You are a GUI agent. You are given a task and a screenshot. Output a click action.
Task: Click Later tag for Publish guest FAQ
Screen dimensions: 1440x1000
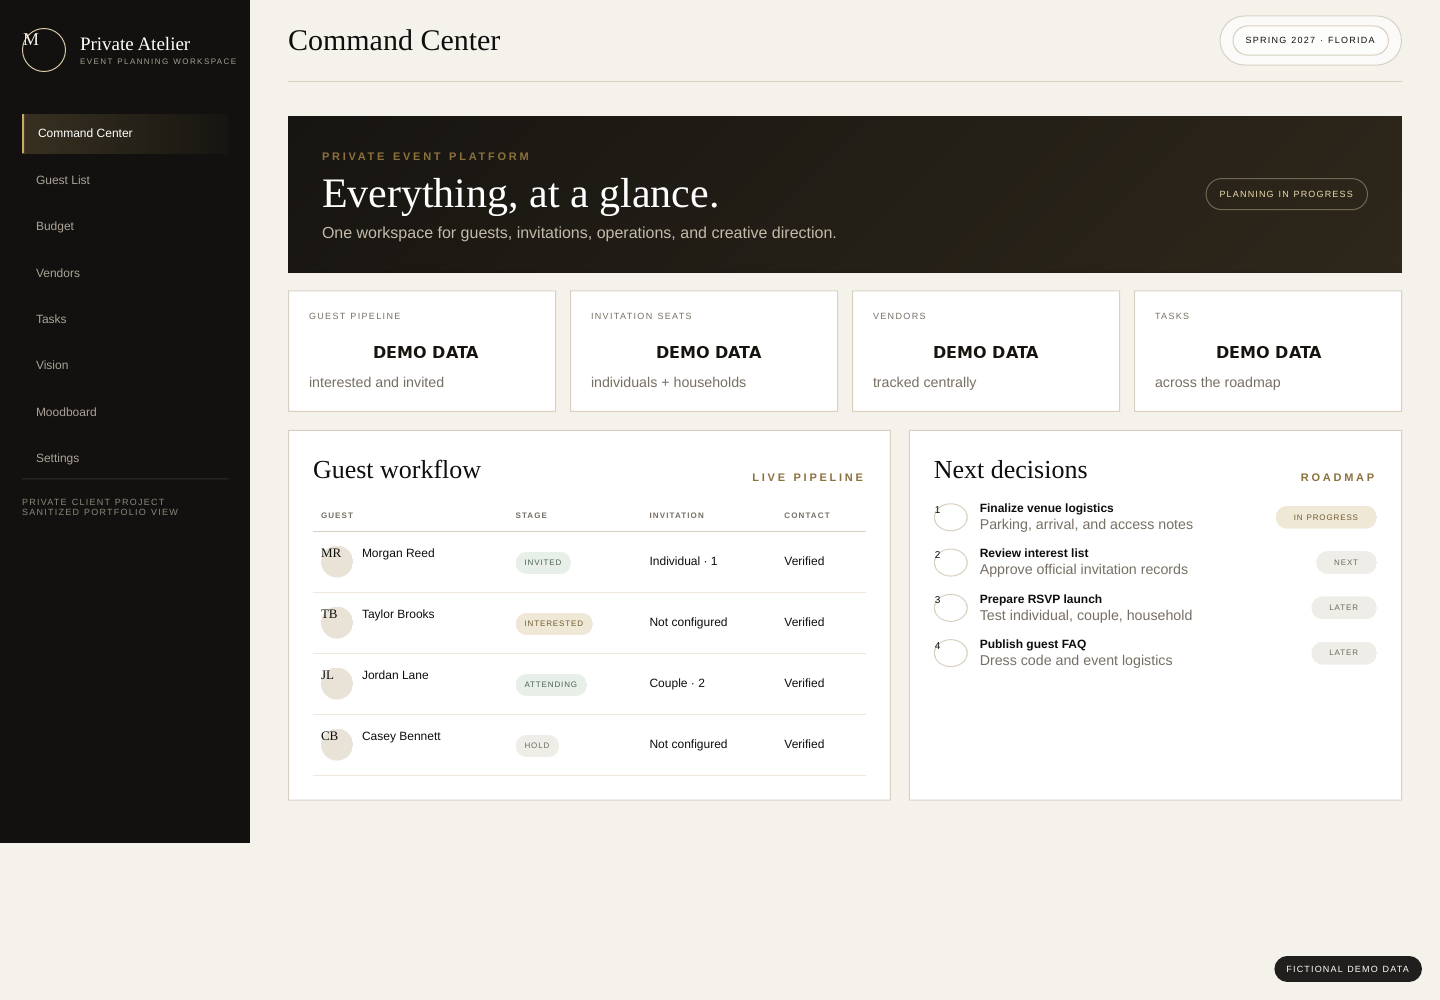coord(1344,652)
